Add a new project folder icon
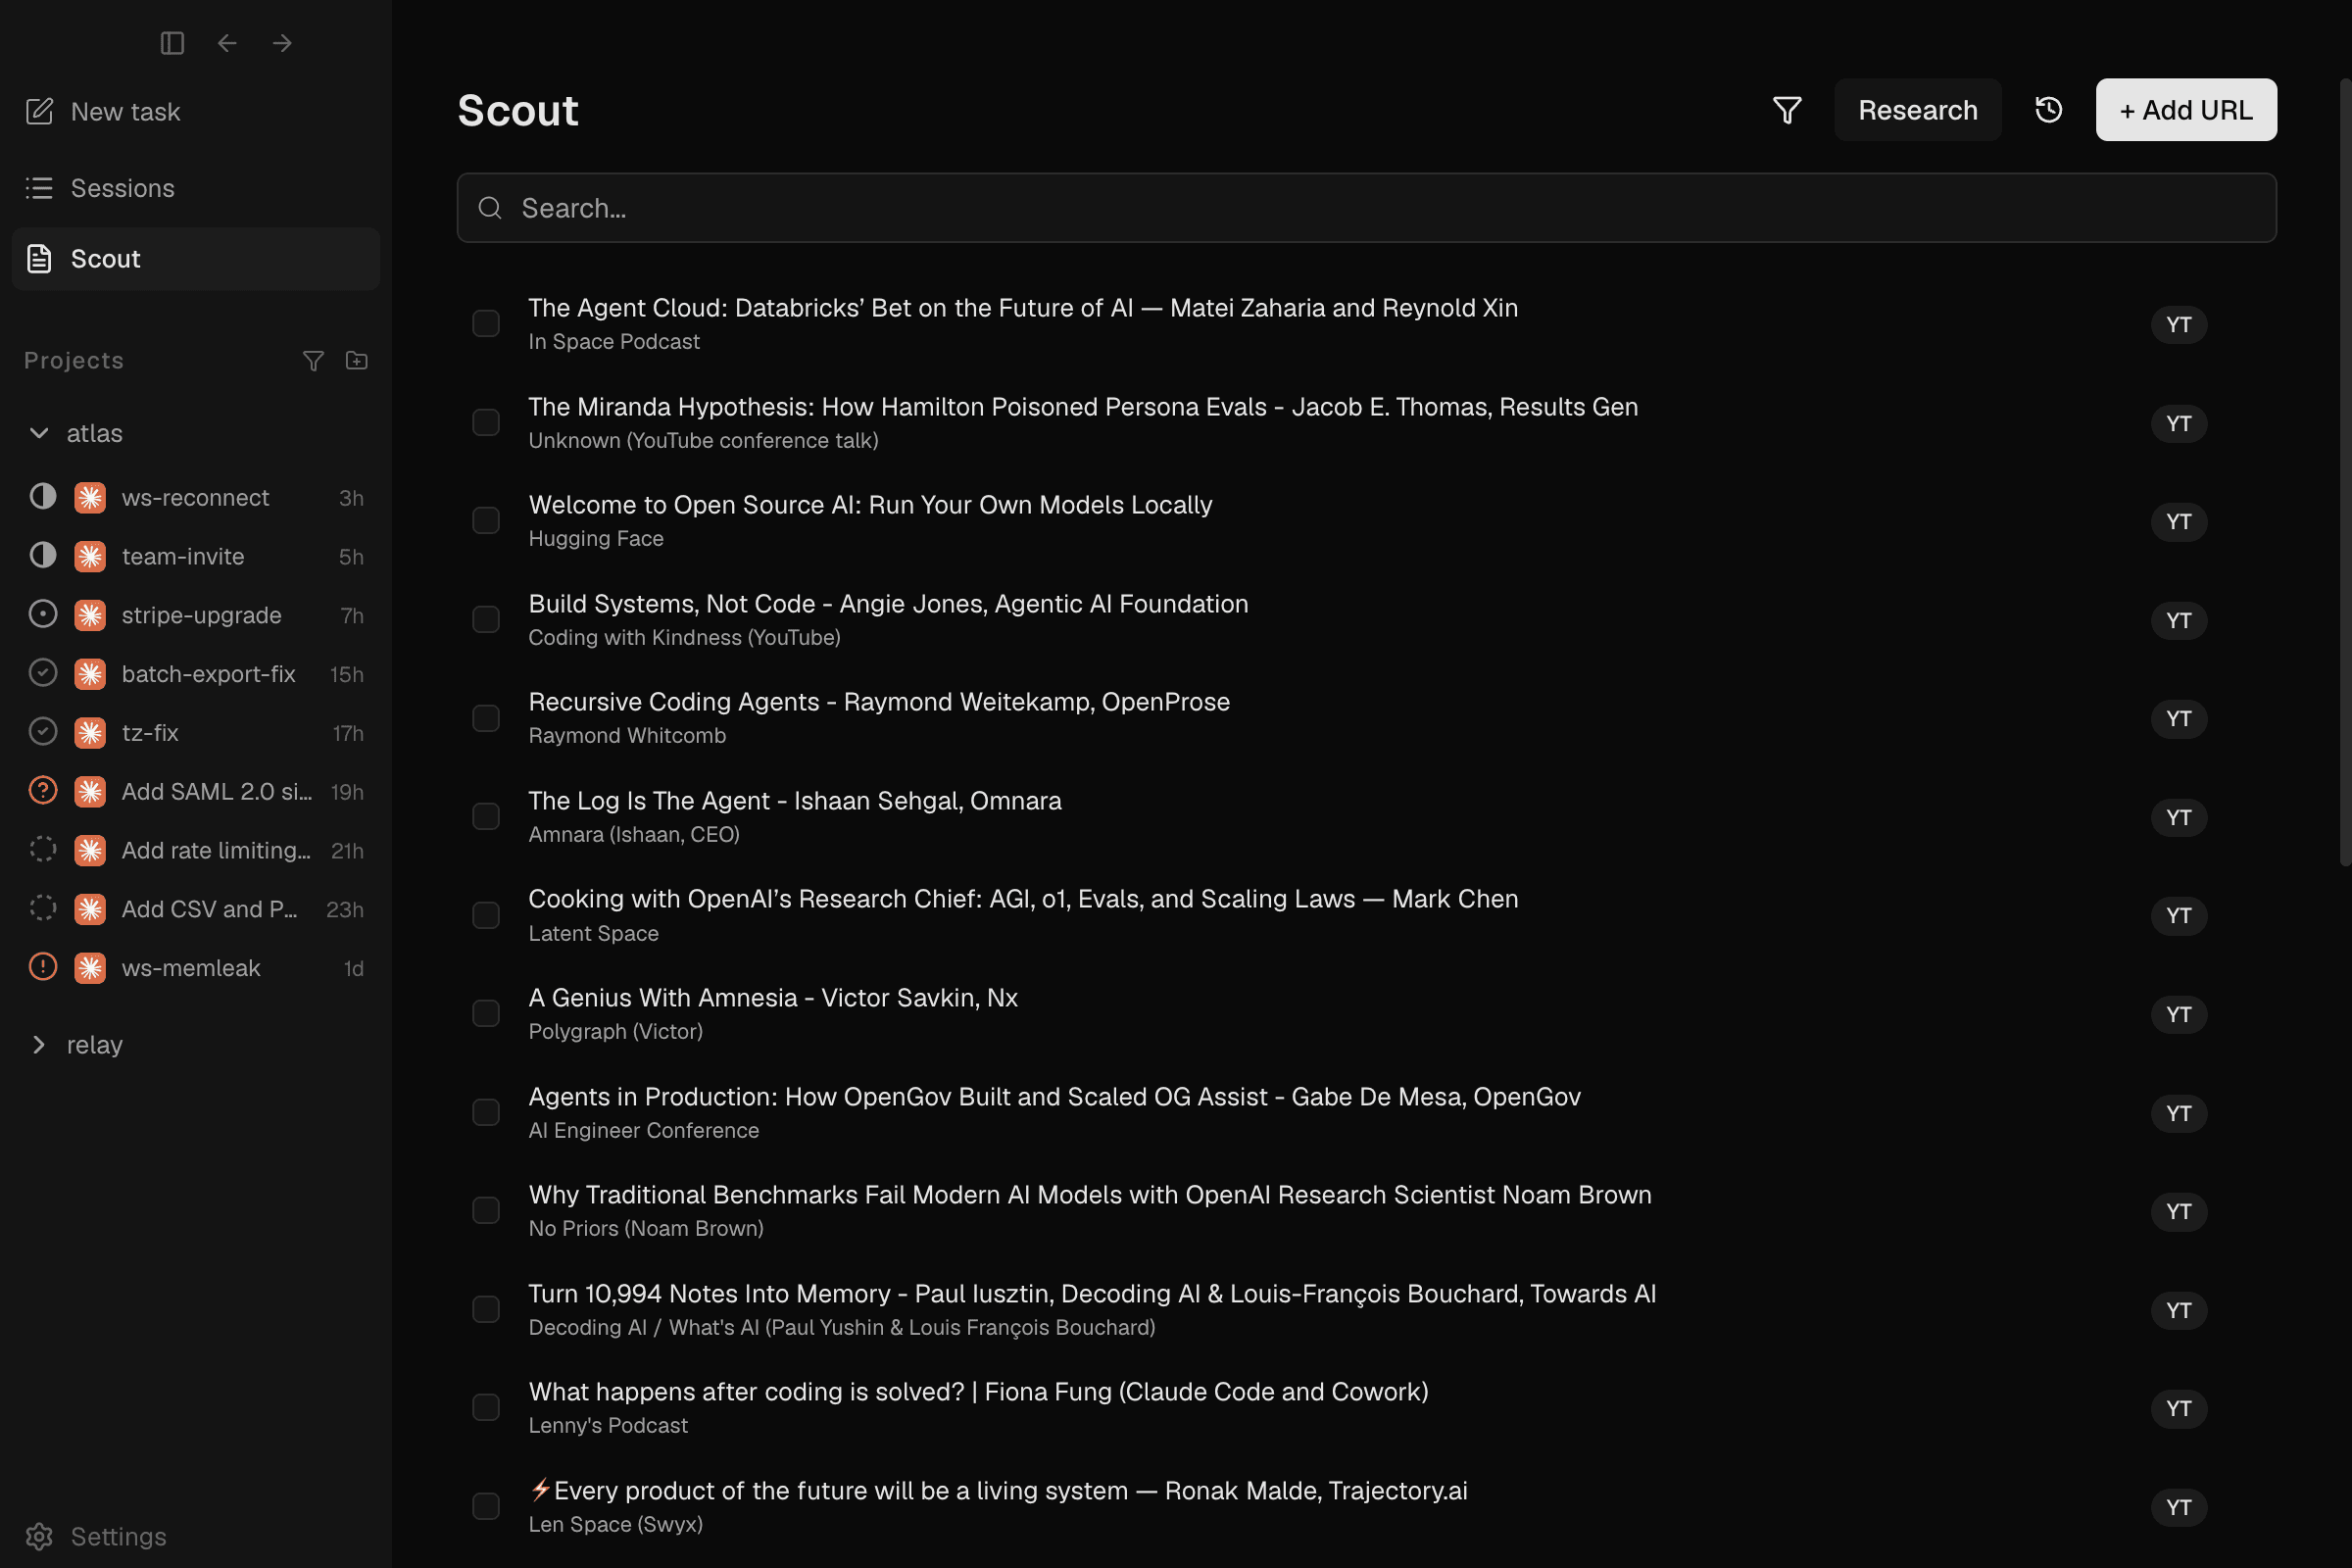2352x1568 pixels. [x=357, y=361]
